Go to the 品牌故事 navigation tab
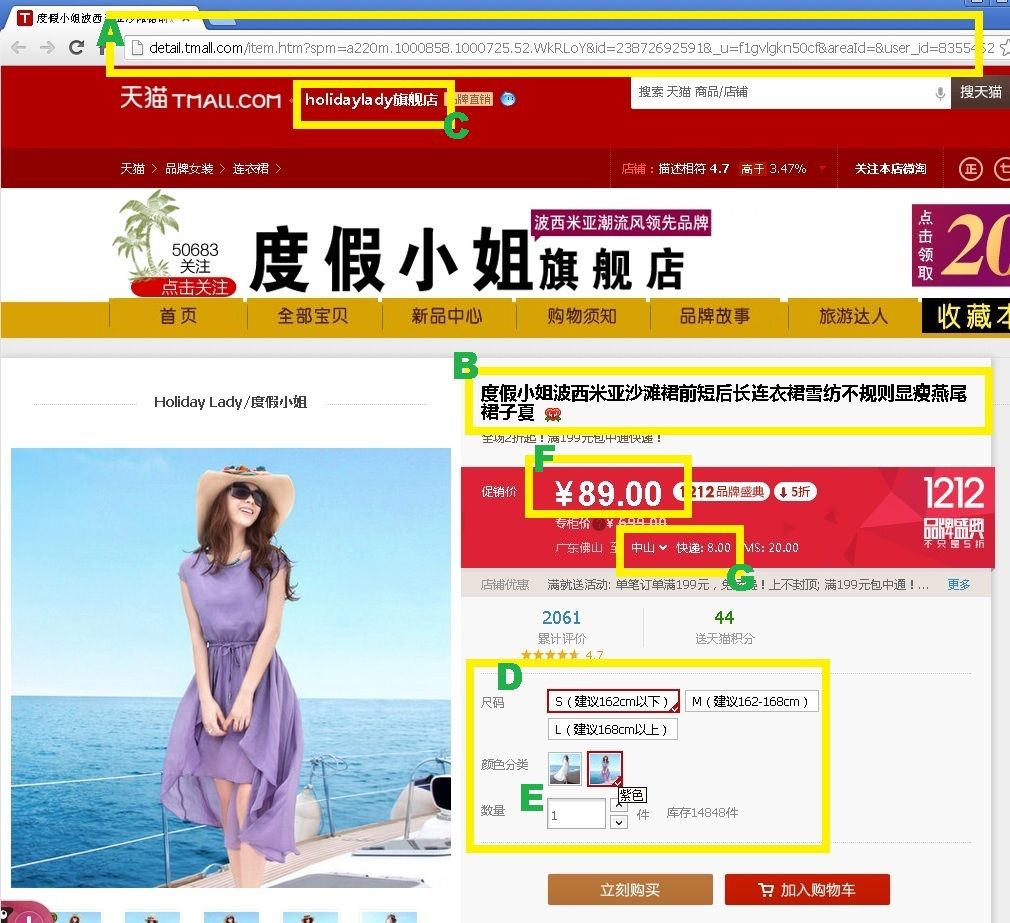The width and height of the screenshot is (1010, 923). 715,316
